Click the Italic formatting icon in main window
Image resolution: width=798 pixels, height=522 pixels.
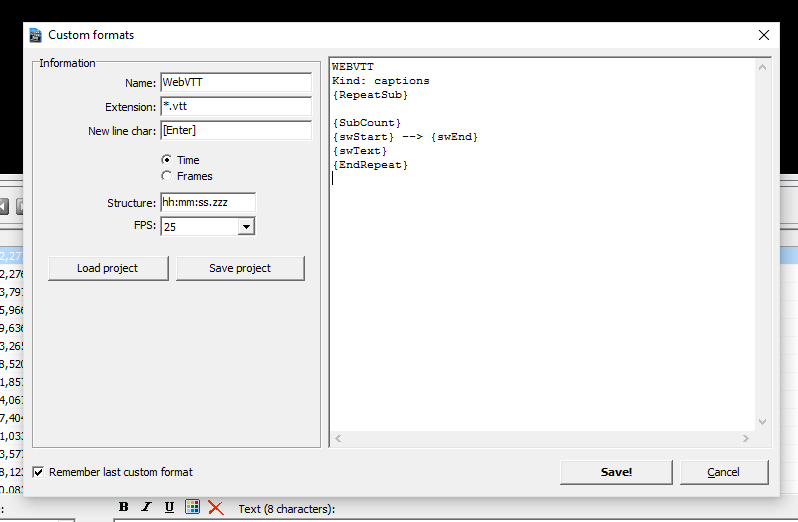147,507
